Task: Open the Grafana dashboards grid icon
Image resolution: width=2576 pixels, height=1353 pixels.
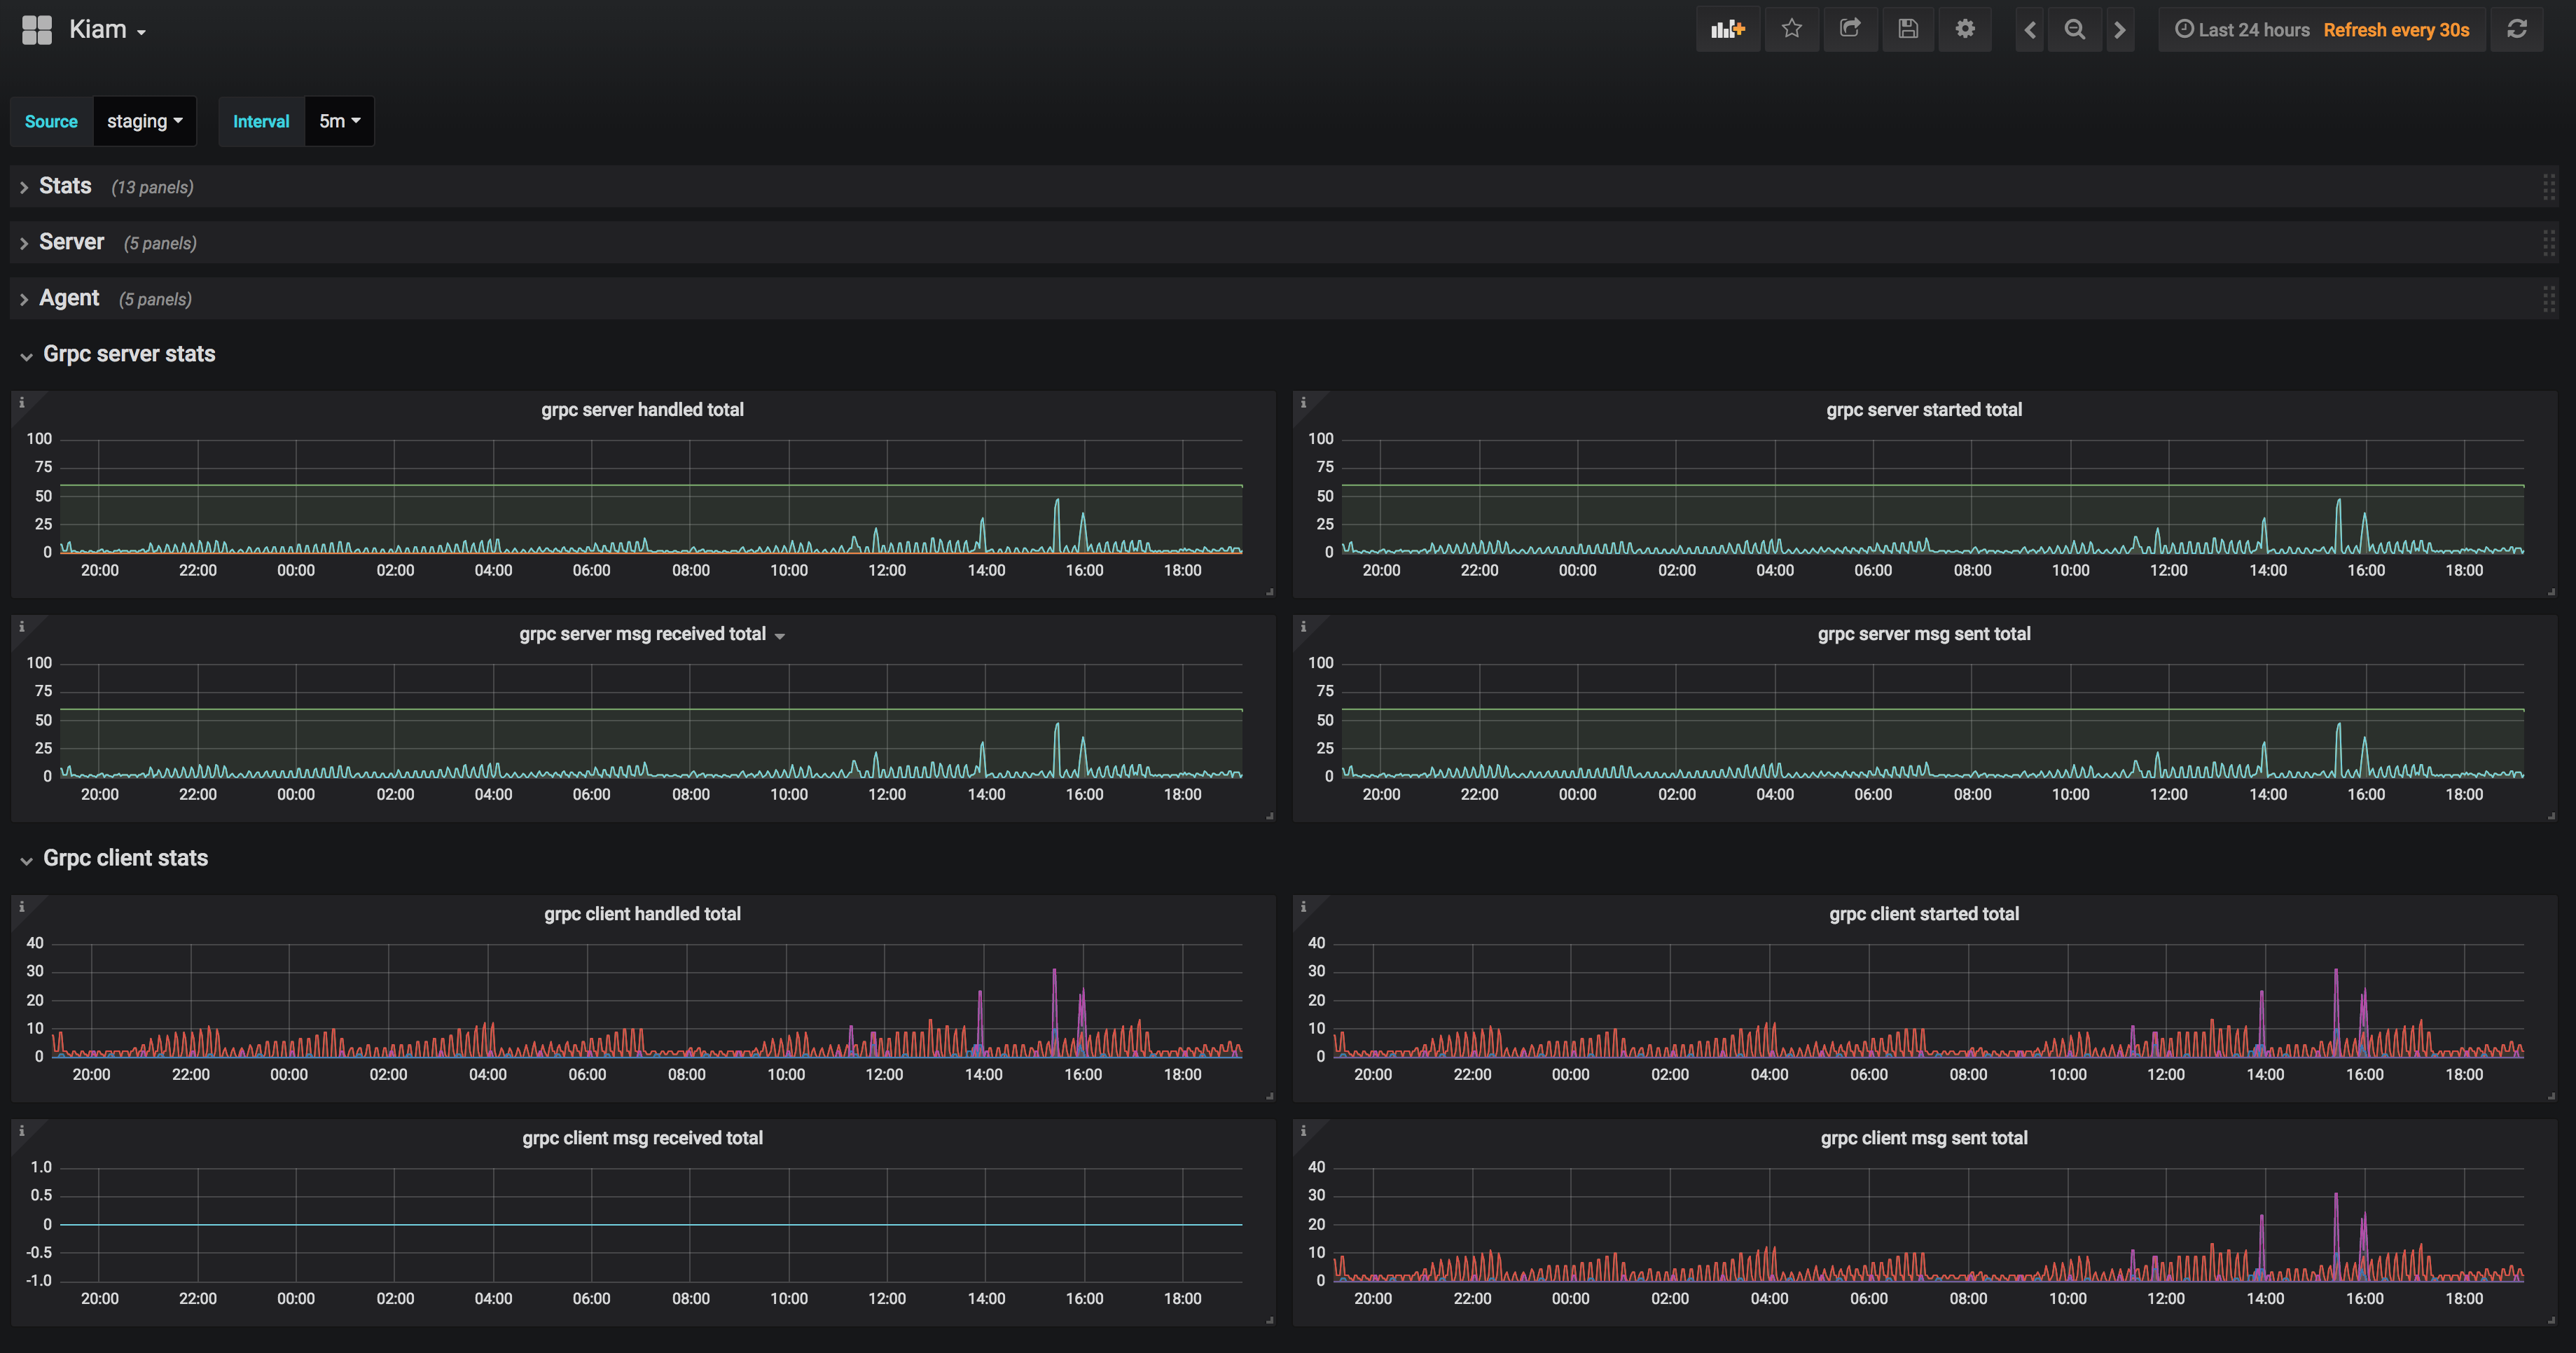Action: (37, 30)
